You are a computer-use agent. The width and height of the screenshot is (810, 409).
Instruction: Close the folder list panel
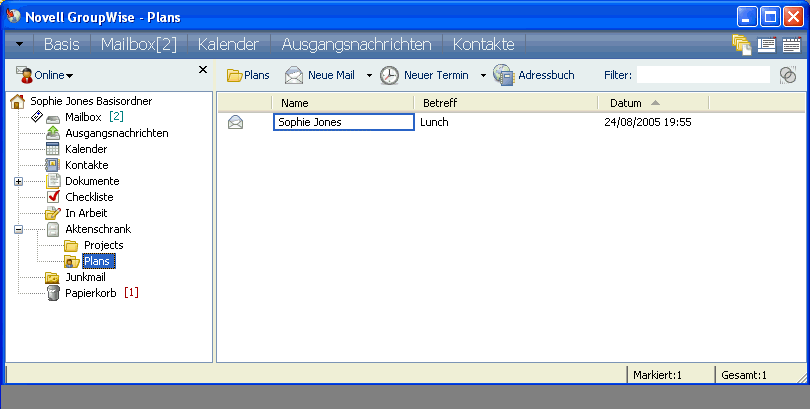pos(203,69)
